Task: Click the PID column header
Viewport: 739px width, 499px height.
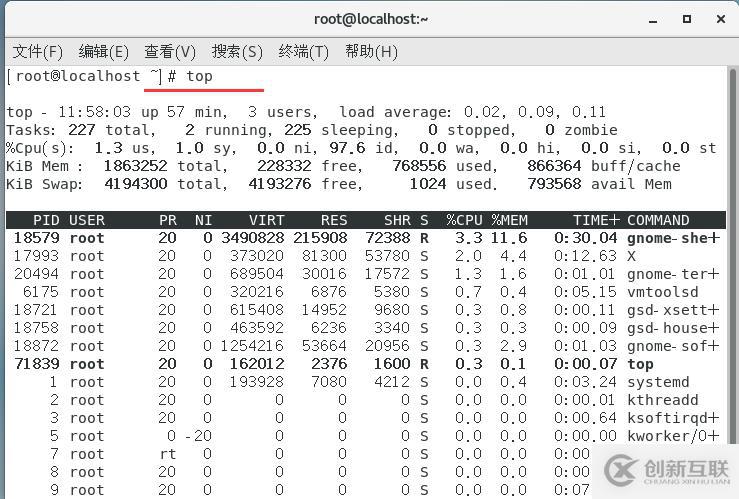Action: click(x=46, y=220)
